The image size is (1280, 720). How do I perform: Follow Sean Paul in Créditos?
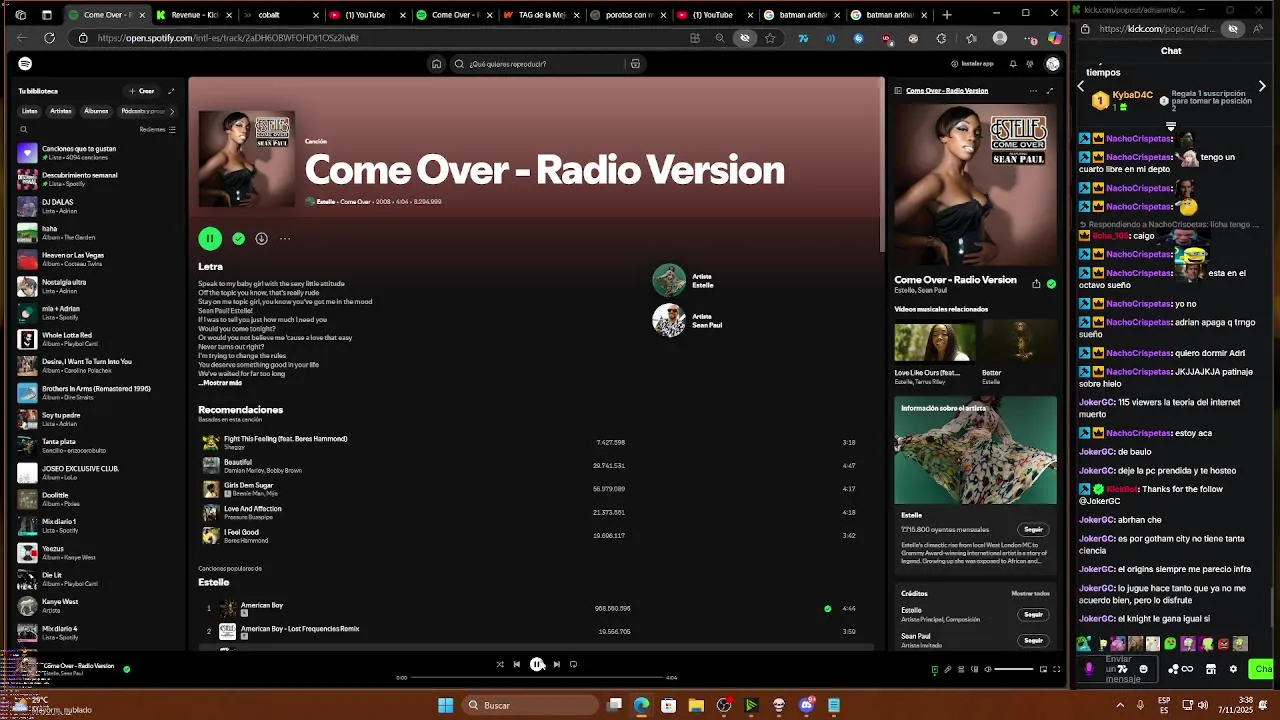tap(1033, 640)
